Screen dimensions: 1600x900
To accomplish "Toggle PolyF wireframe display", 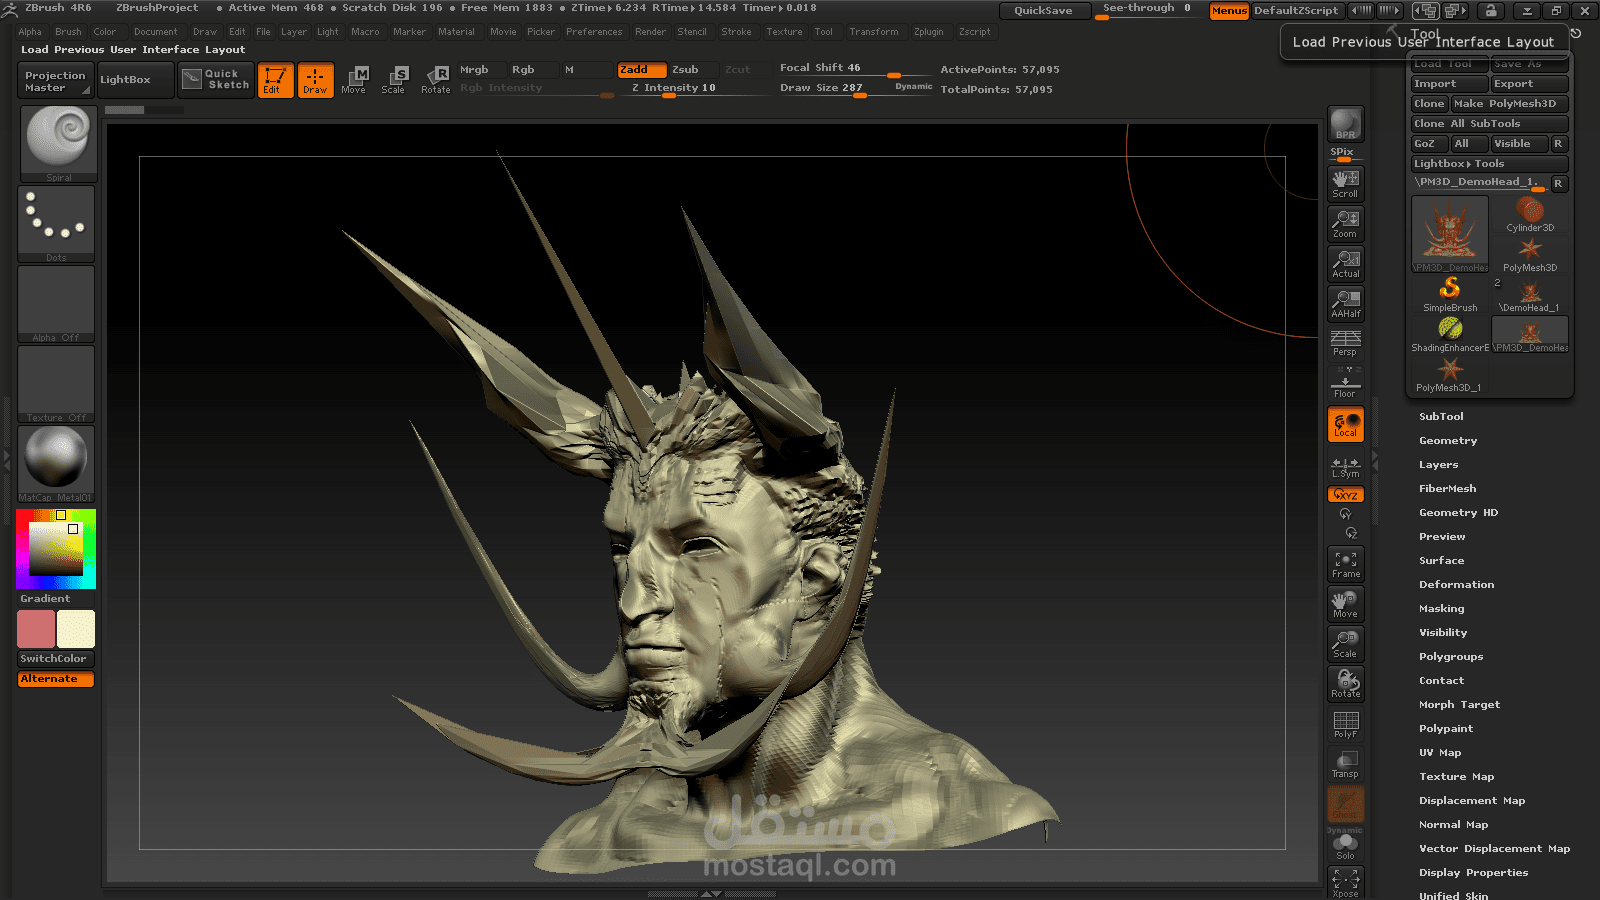I will click(x=1345, y=723).
